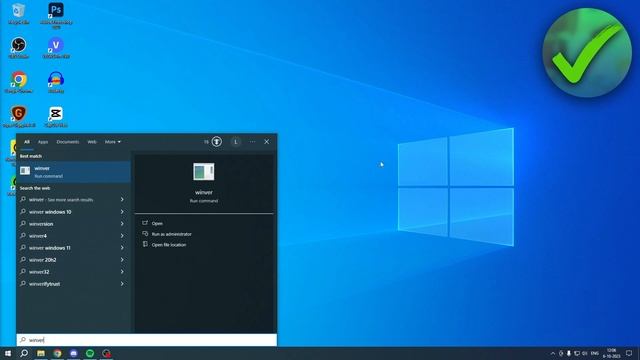Click the Windows Start button

click(8, 353)
